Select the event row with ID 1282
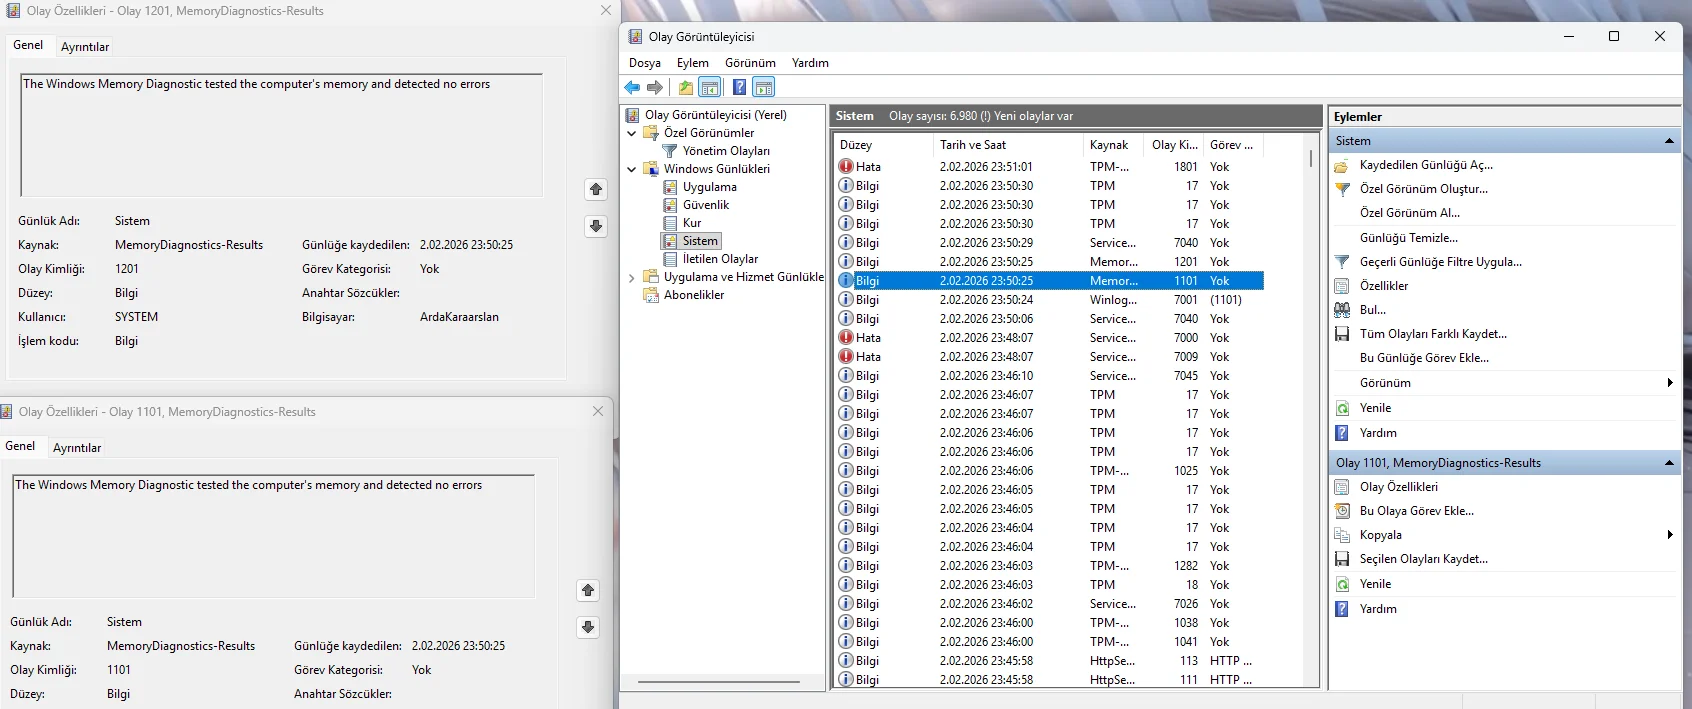The image size is (1692, 709). click(x=1050, y=566)
